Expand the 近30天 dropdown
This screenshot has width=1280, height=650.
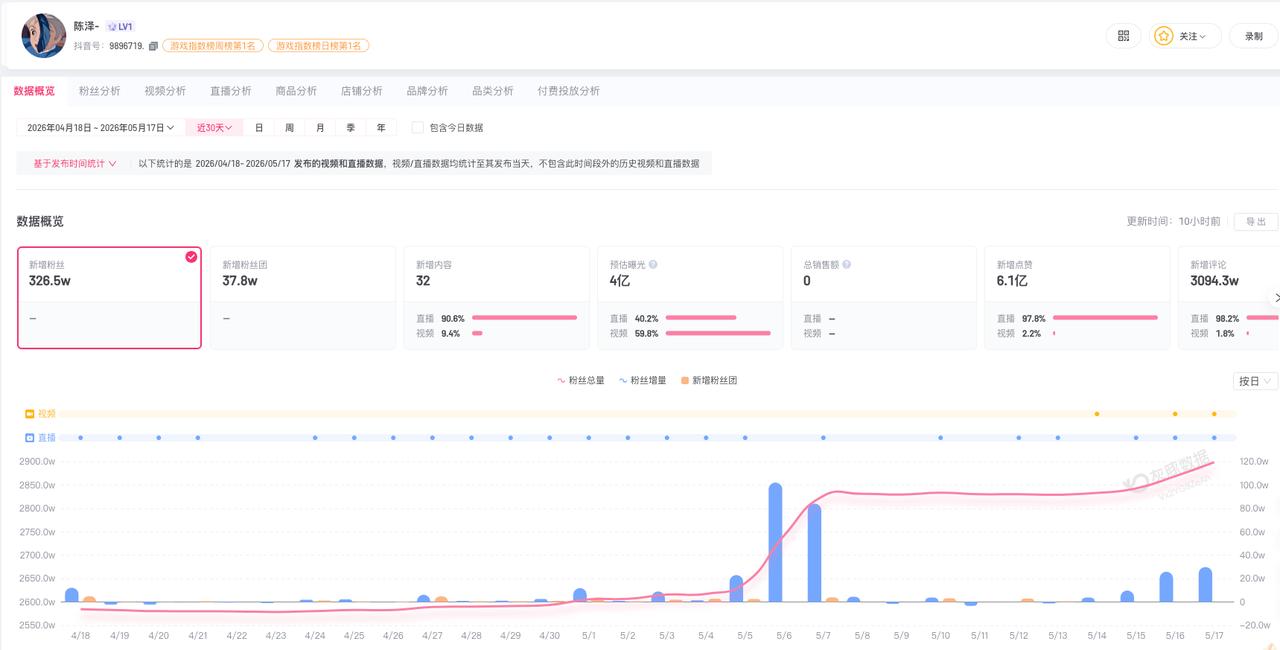tap(215, 128)
